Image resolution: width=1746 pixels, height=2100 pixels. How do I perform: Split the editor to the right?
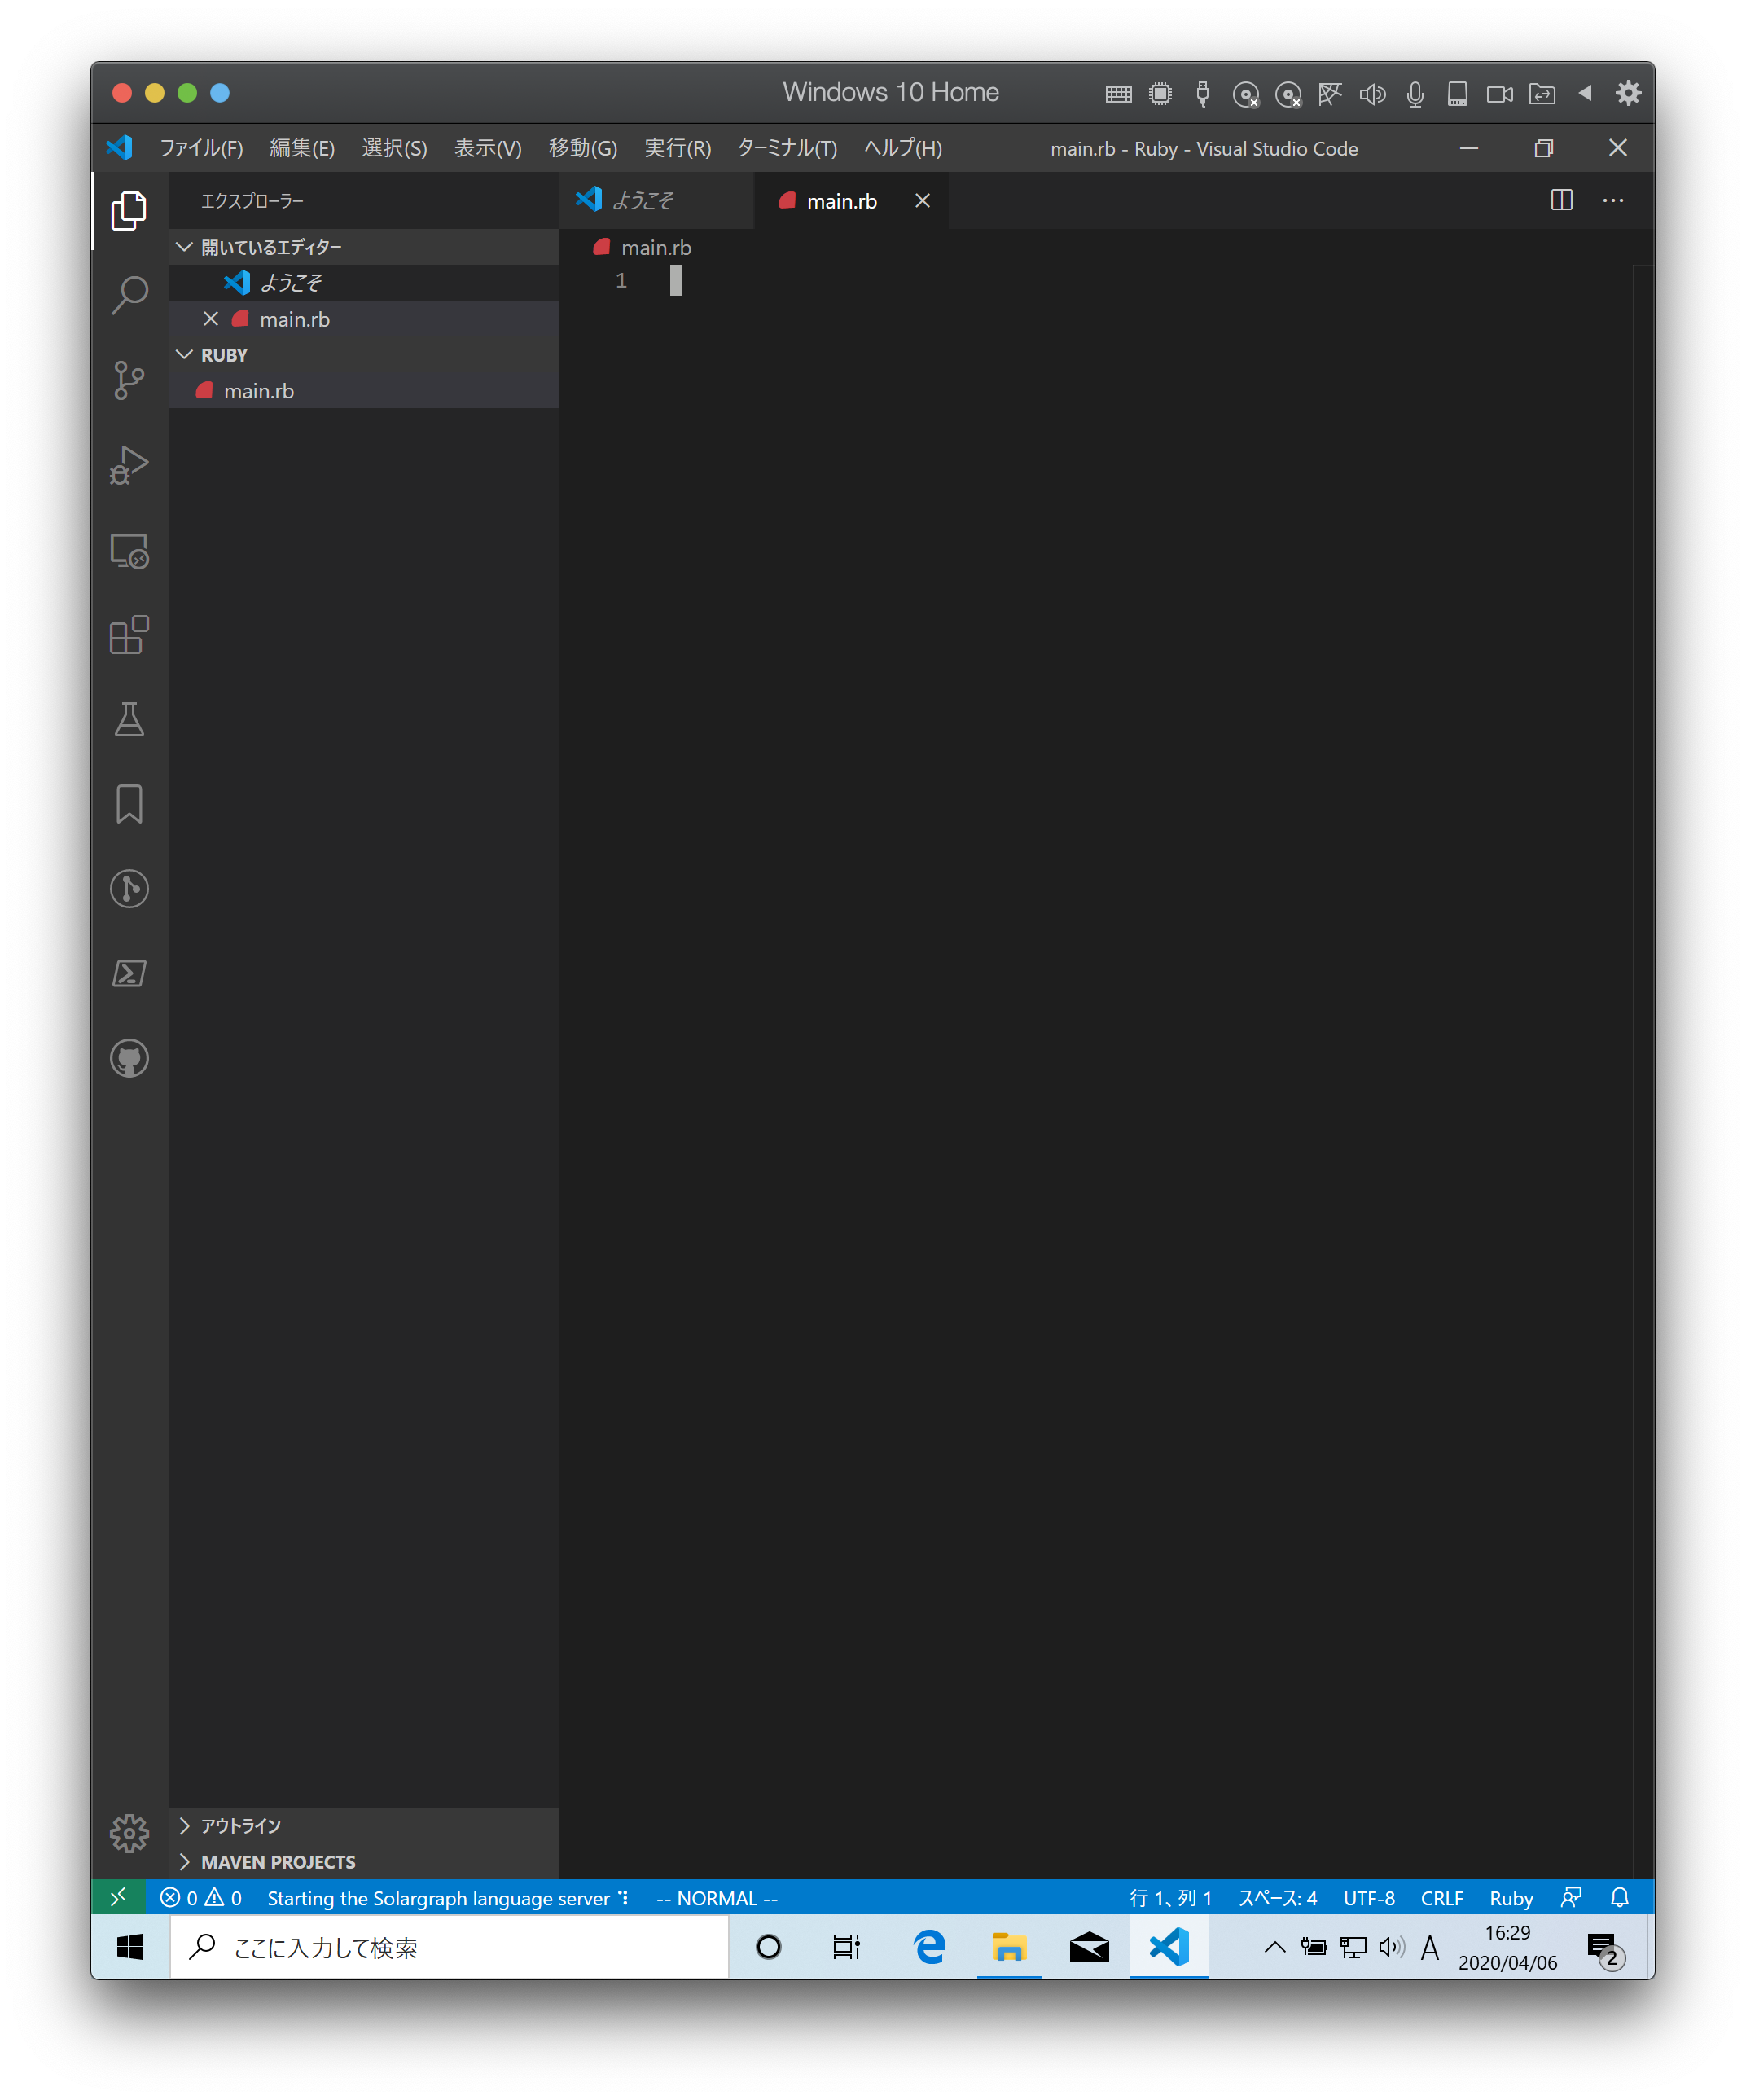click(x=1561, y=200)
